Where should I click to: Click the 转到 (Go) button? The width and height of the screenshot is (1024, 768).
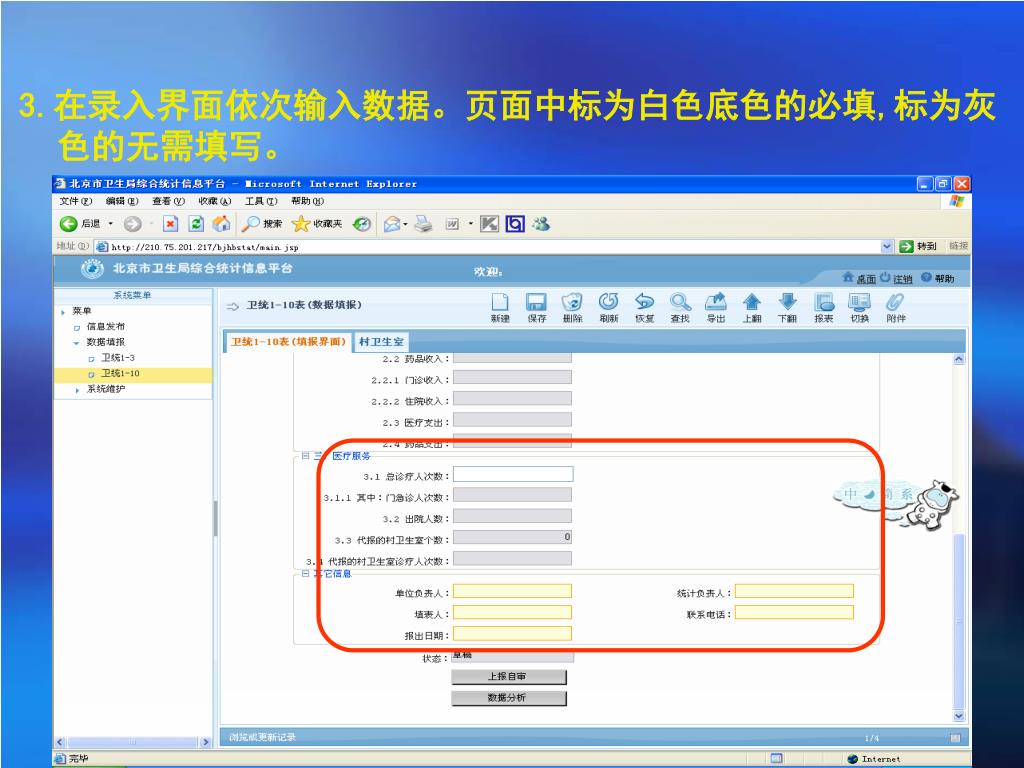[918, 246]
